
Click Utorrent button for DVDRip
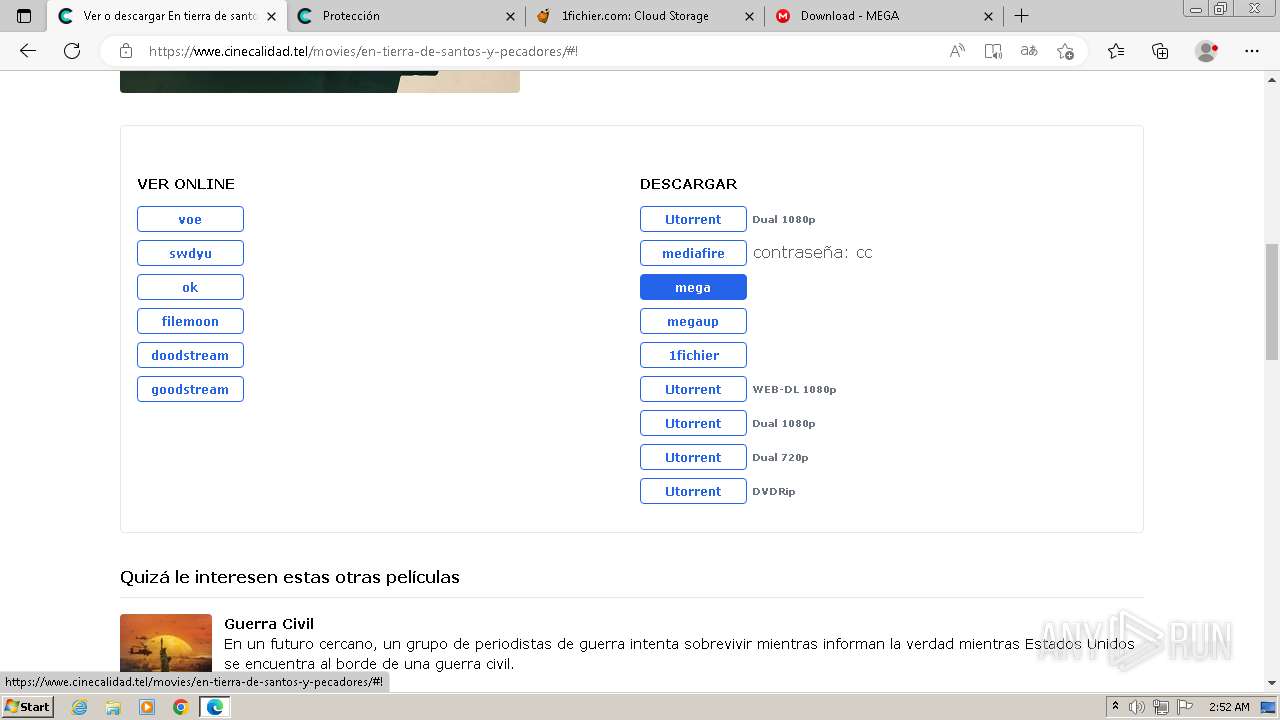click(x=693, y=491)
